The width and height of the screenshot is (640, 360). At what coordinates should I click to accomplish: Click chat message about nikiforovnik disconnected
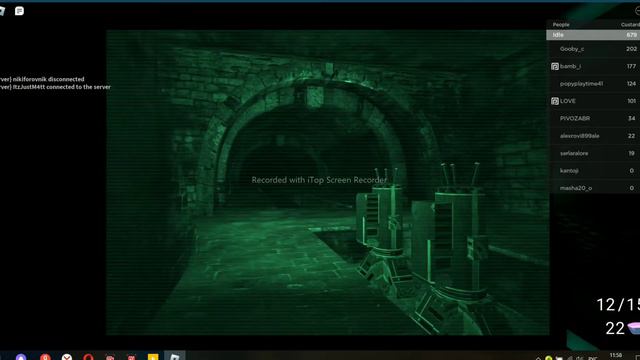click(42, 79)
